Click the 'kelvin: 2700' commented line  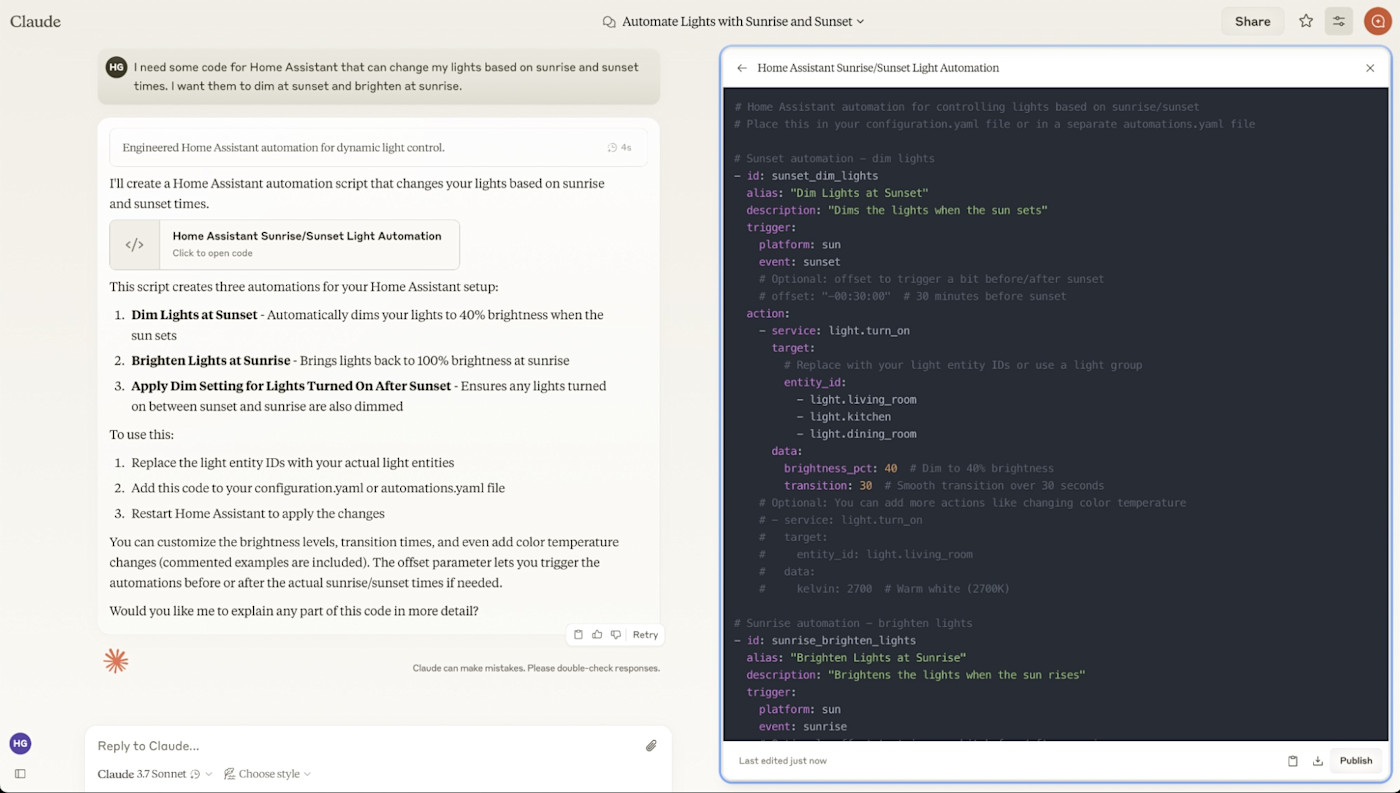pos(884,589)
